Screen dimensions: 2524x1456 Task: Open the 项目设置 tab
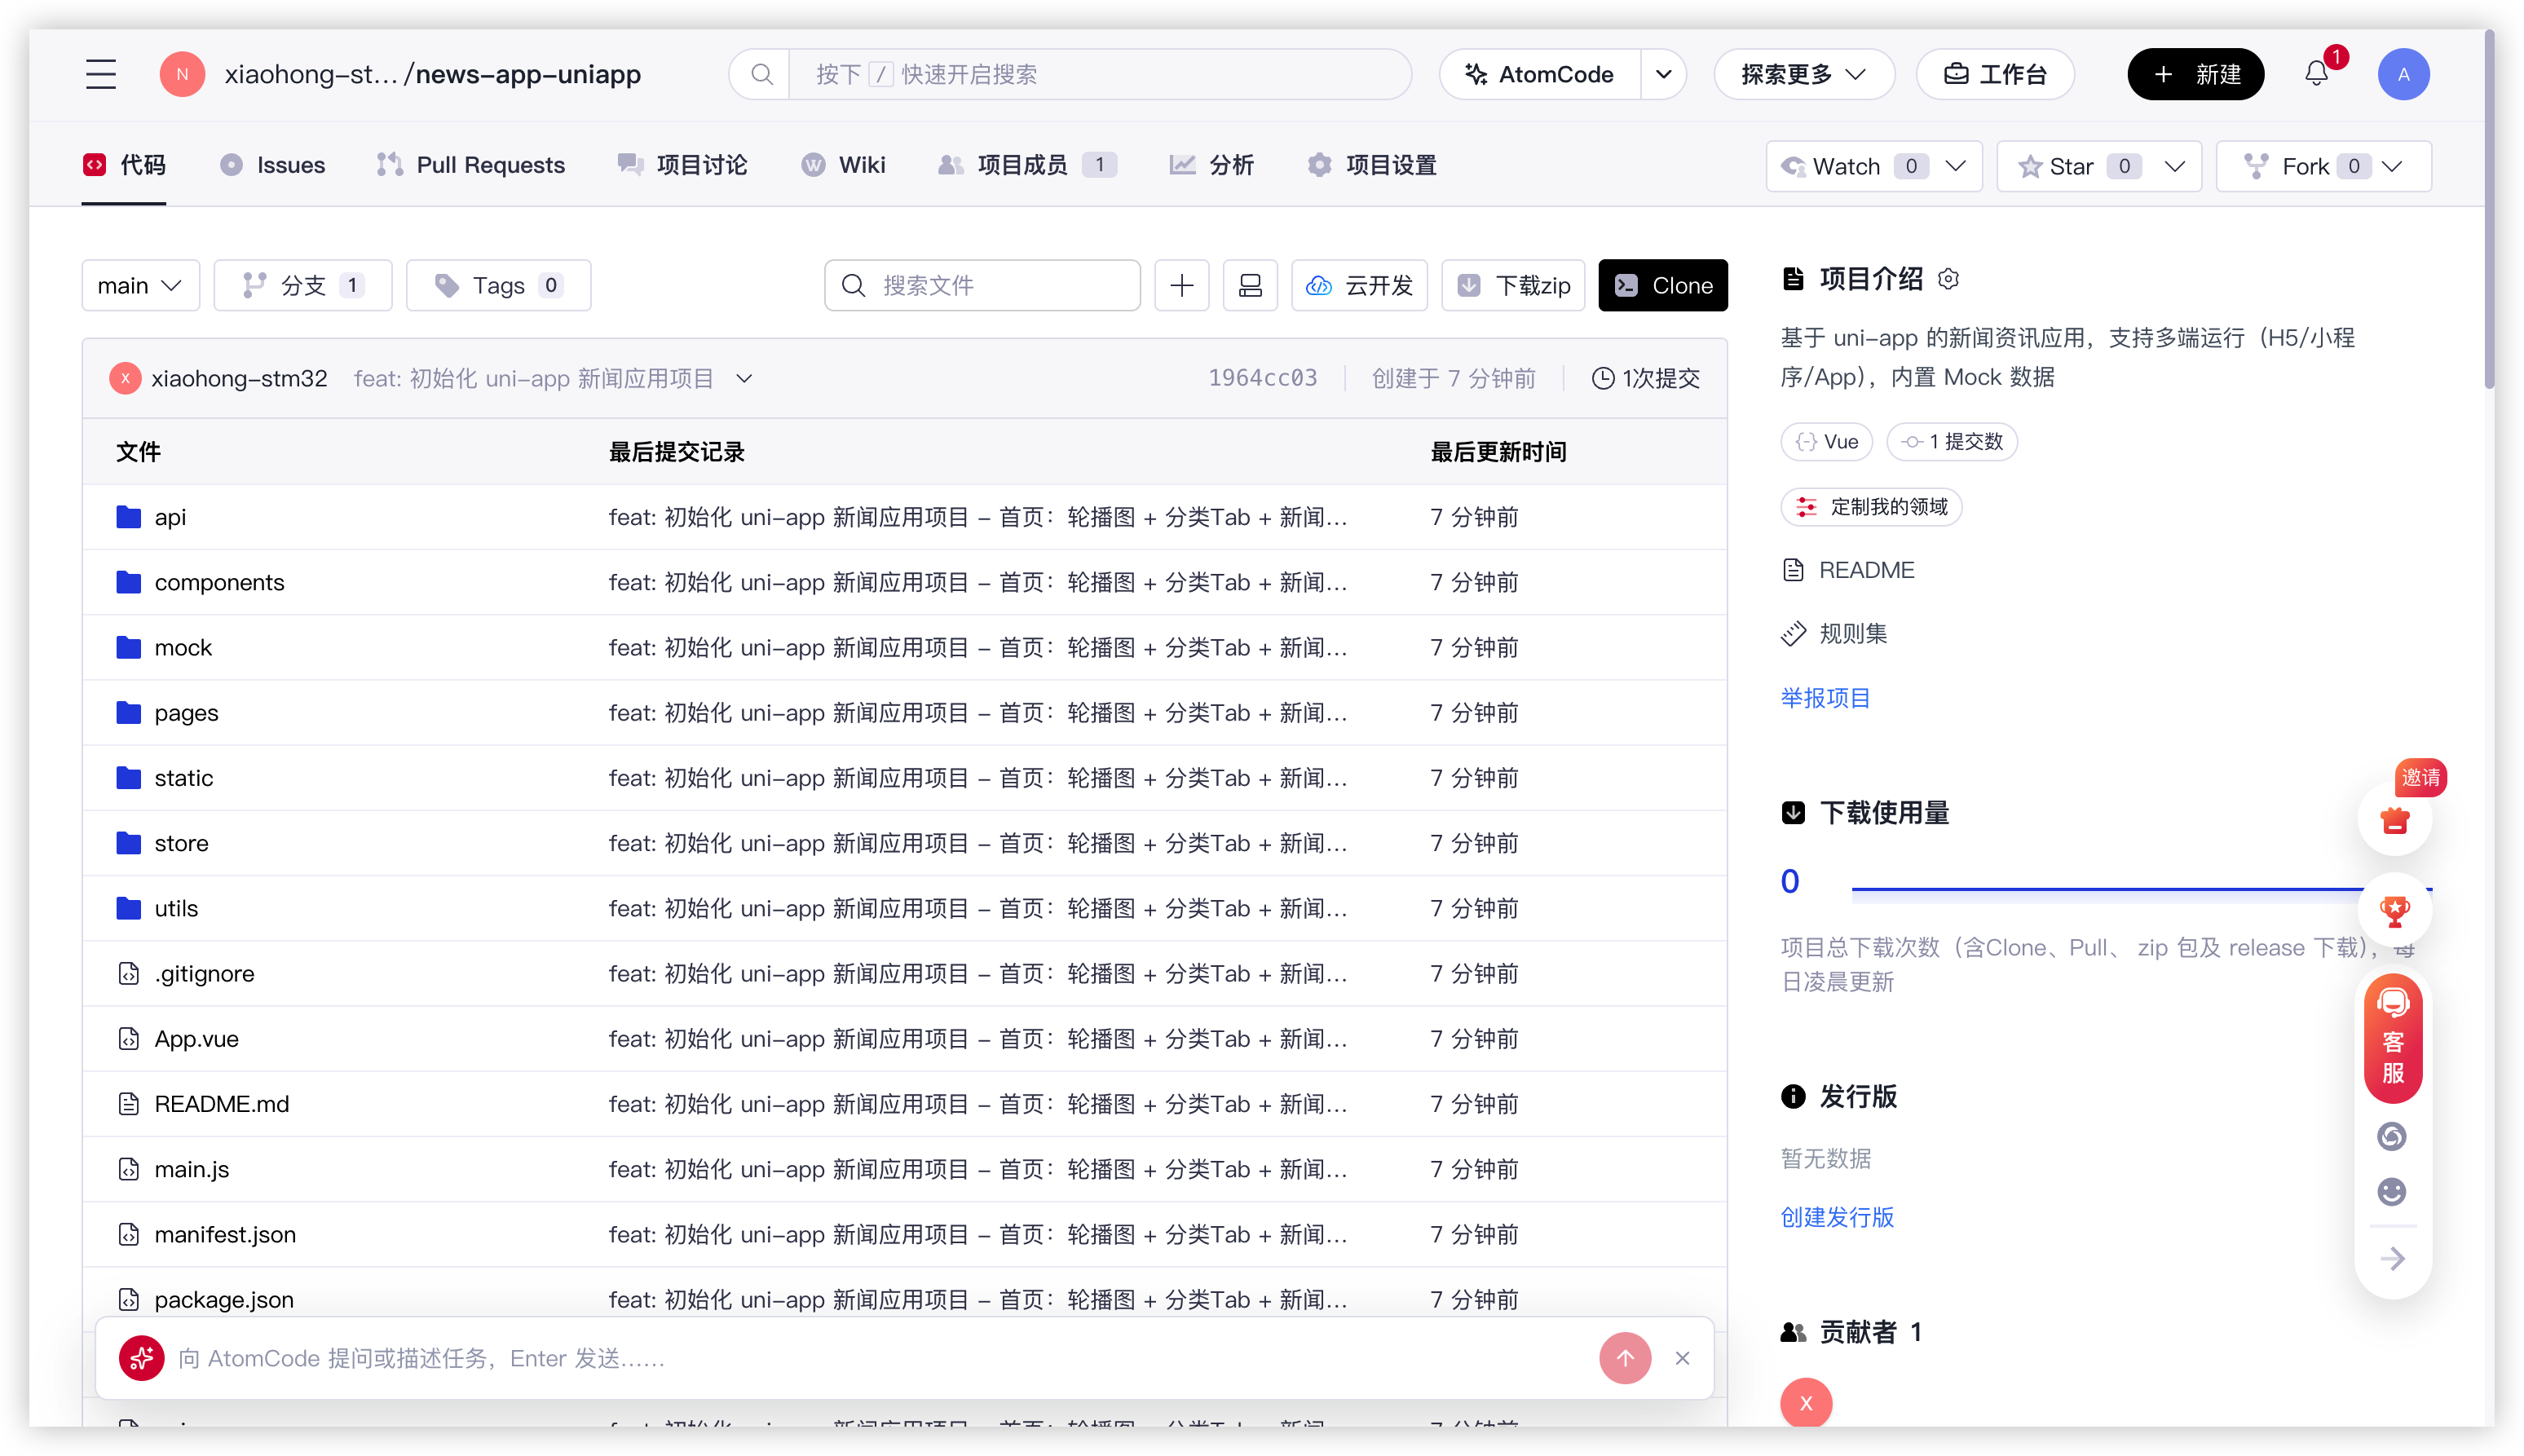tap(1371, 165)
